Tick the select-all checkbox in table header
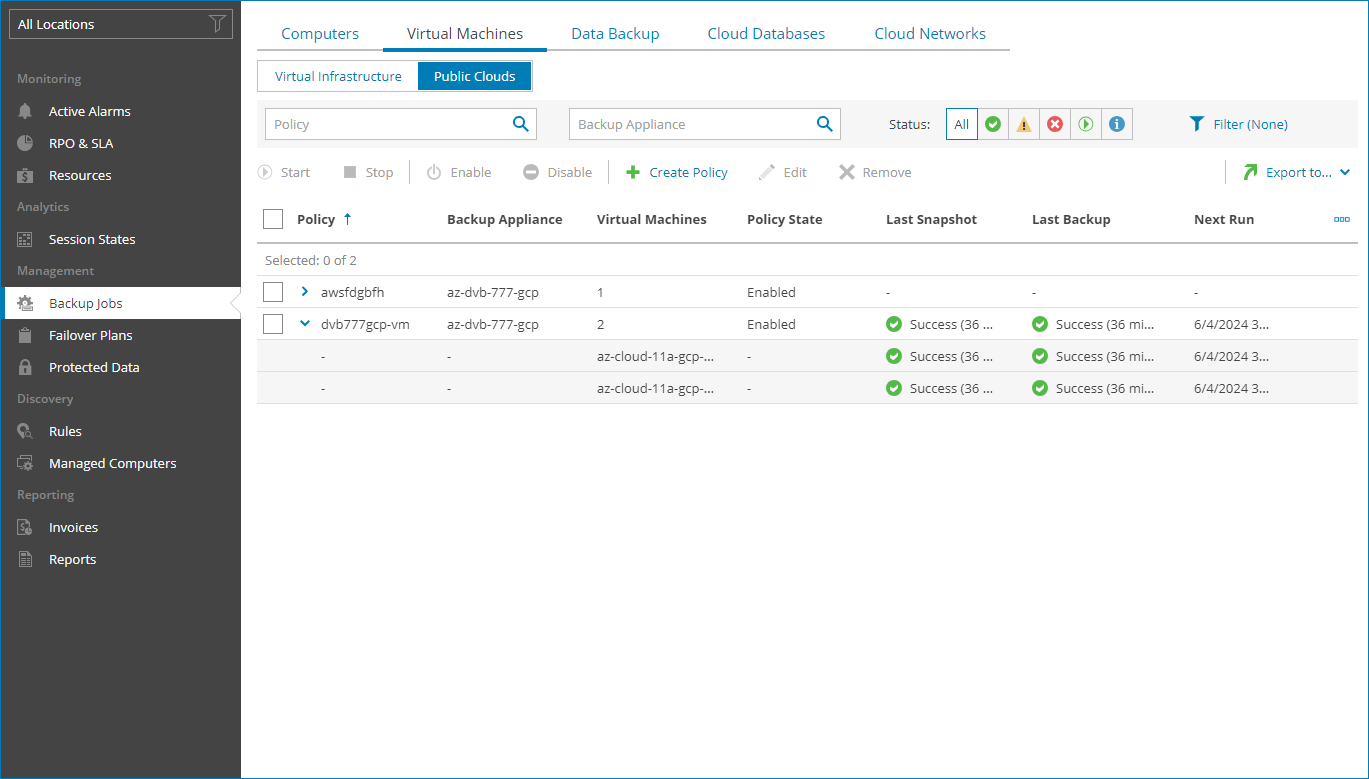This screenshot has height=779, width=1369. [273, 219]
